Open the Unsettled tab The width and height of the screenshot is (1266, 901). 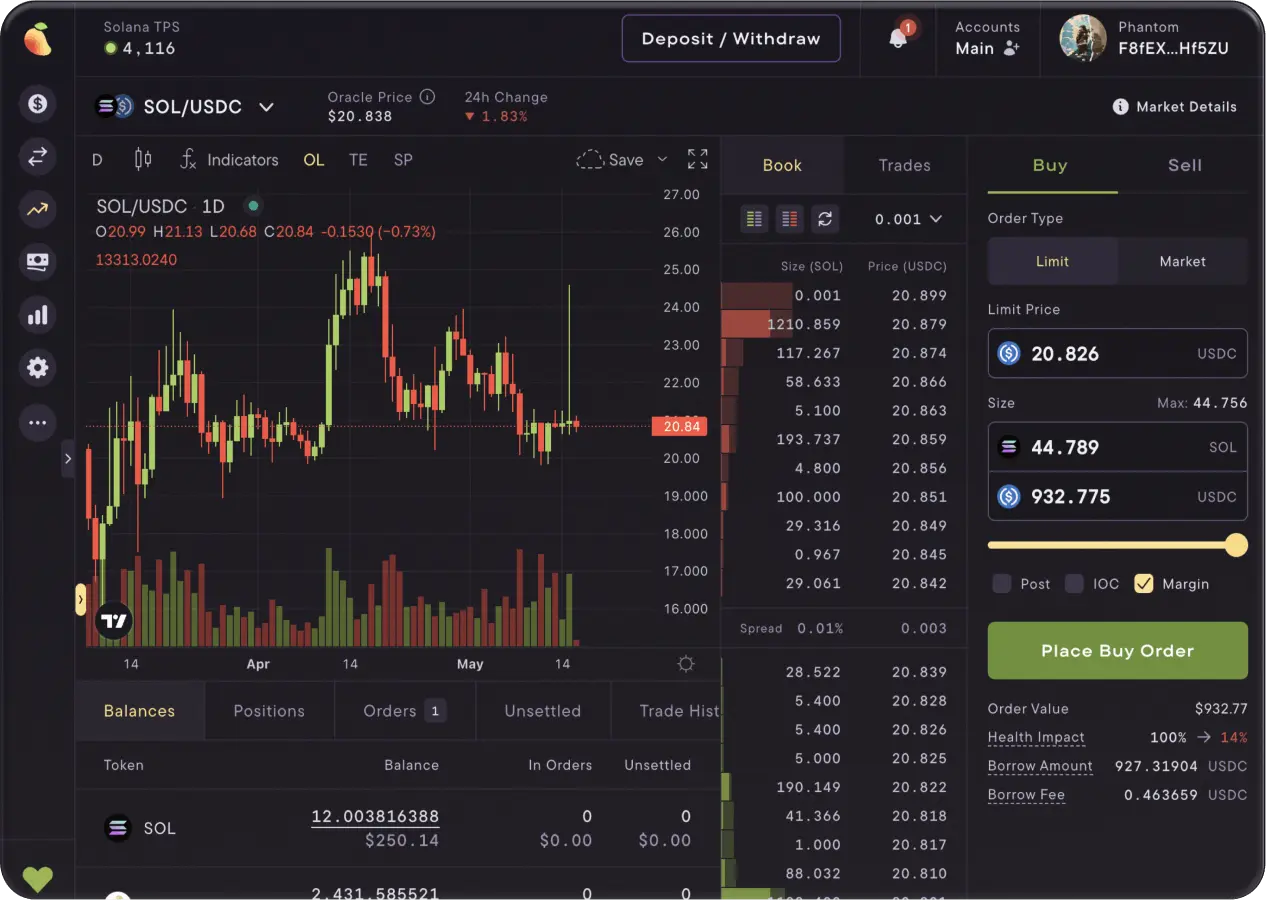coord(543,711)
